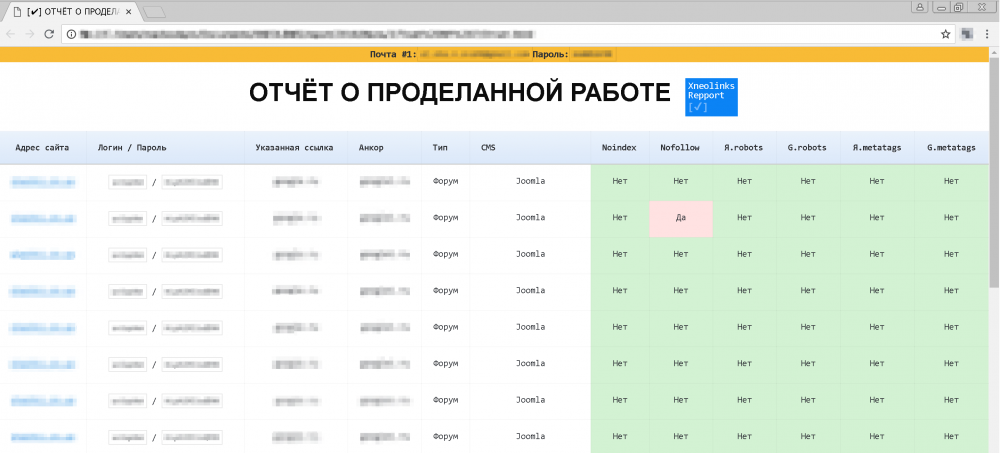
Task: Bookmark the page with star icon
Action: click(946, 34)
